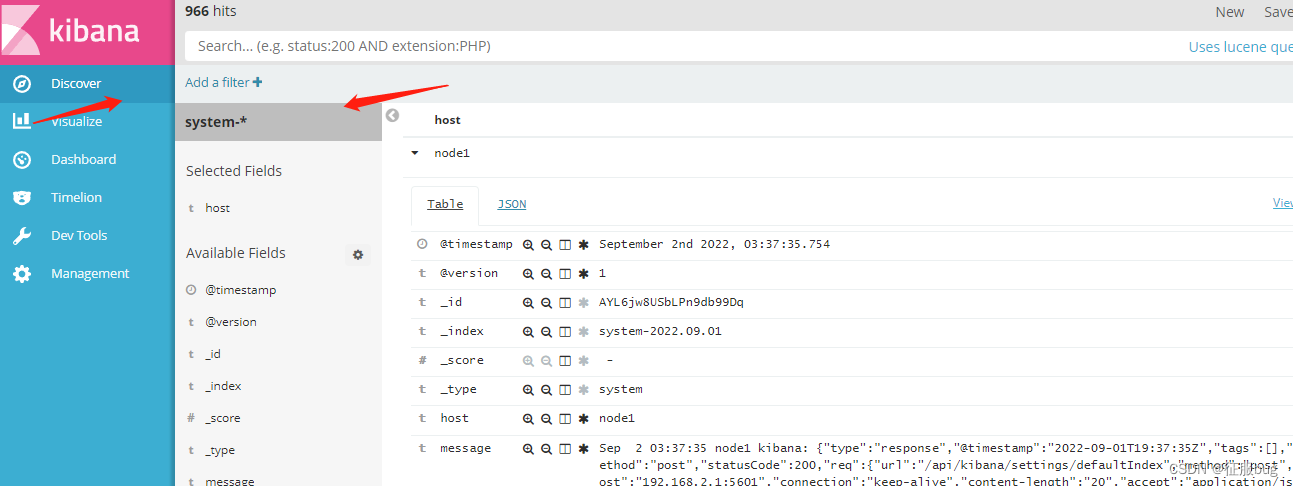Filter for value in @version row
The image size is (1293, 486).
click(x=528, y=273)
